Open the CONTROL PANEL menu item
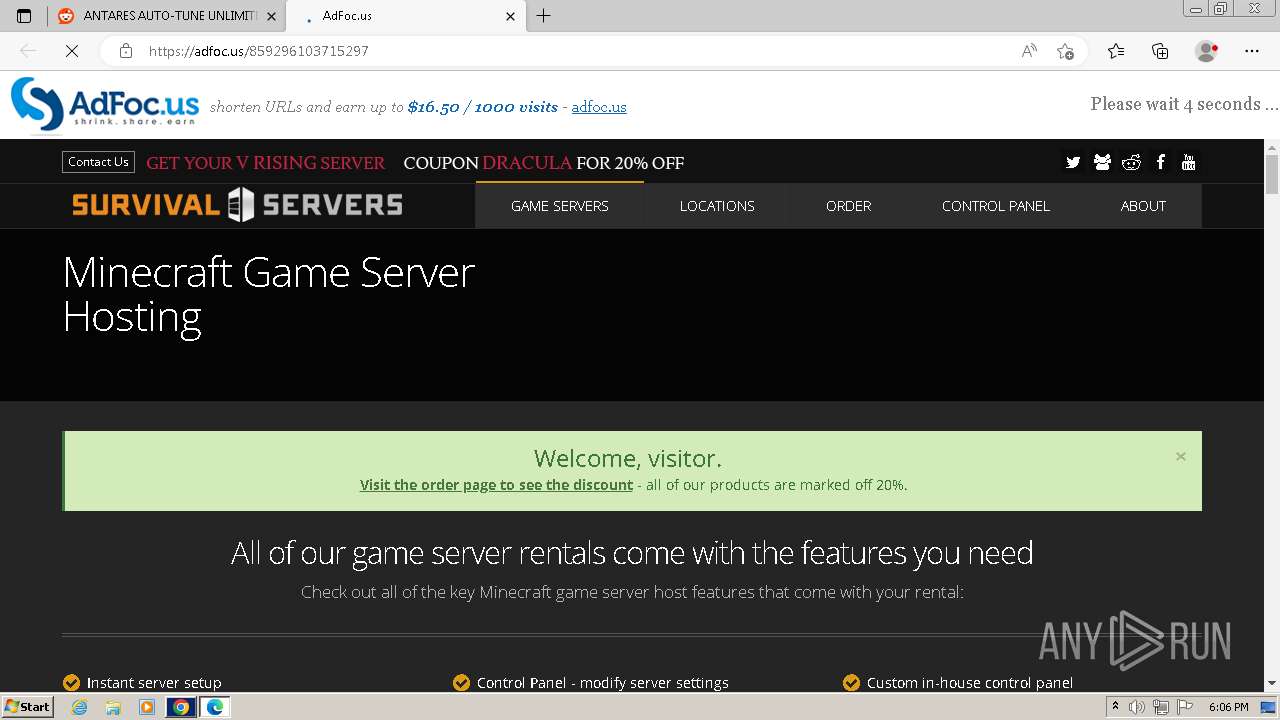Image resolution: width=1280 pixels, height=720 pixels. (996, 206)
